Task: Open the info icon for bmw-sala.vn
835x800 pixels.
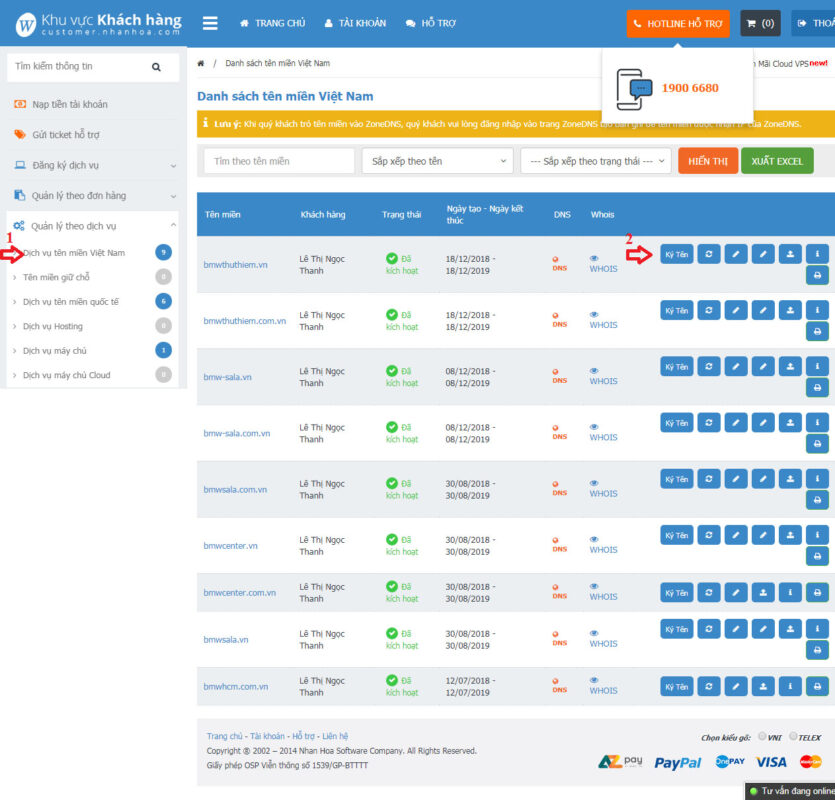Action: 817,366
